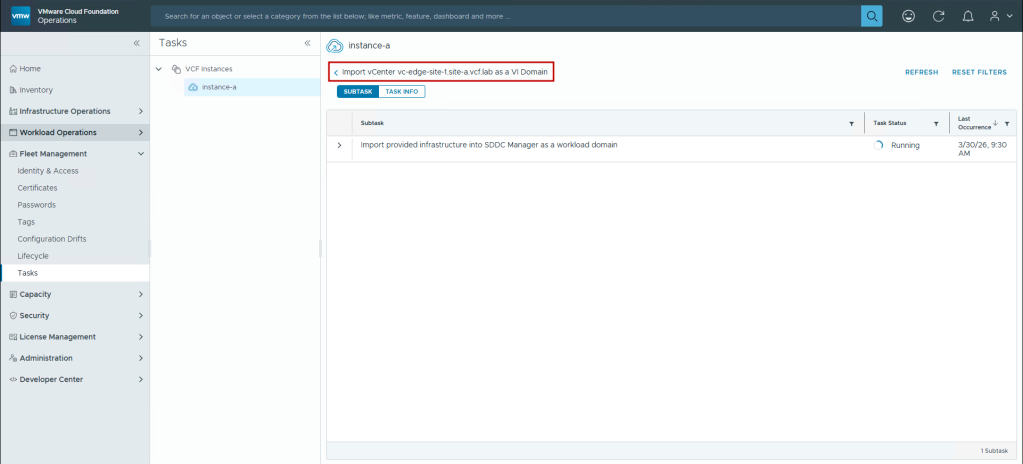This screenshot has width=1023, height=464.
Task: Open Configuration Drifts page
Action: point(52,239)
